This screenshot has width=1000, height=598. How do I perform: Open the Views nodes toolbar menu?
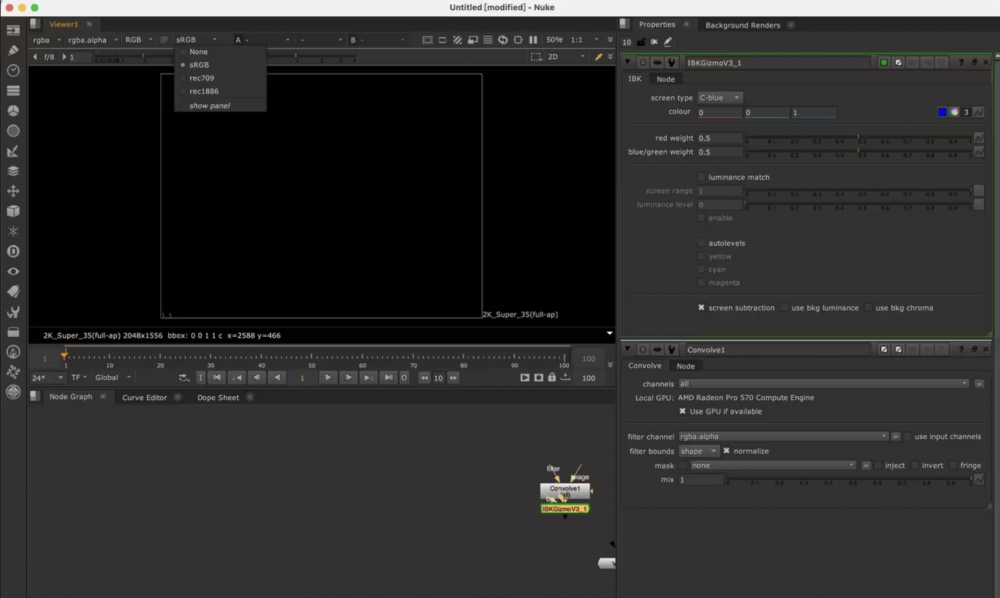[x=13, y=272]
